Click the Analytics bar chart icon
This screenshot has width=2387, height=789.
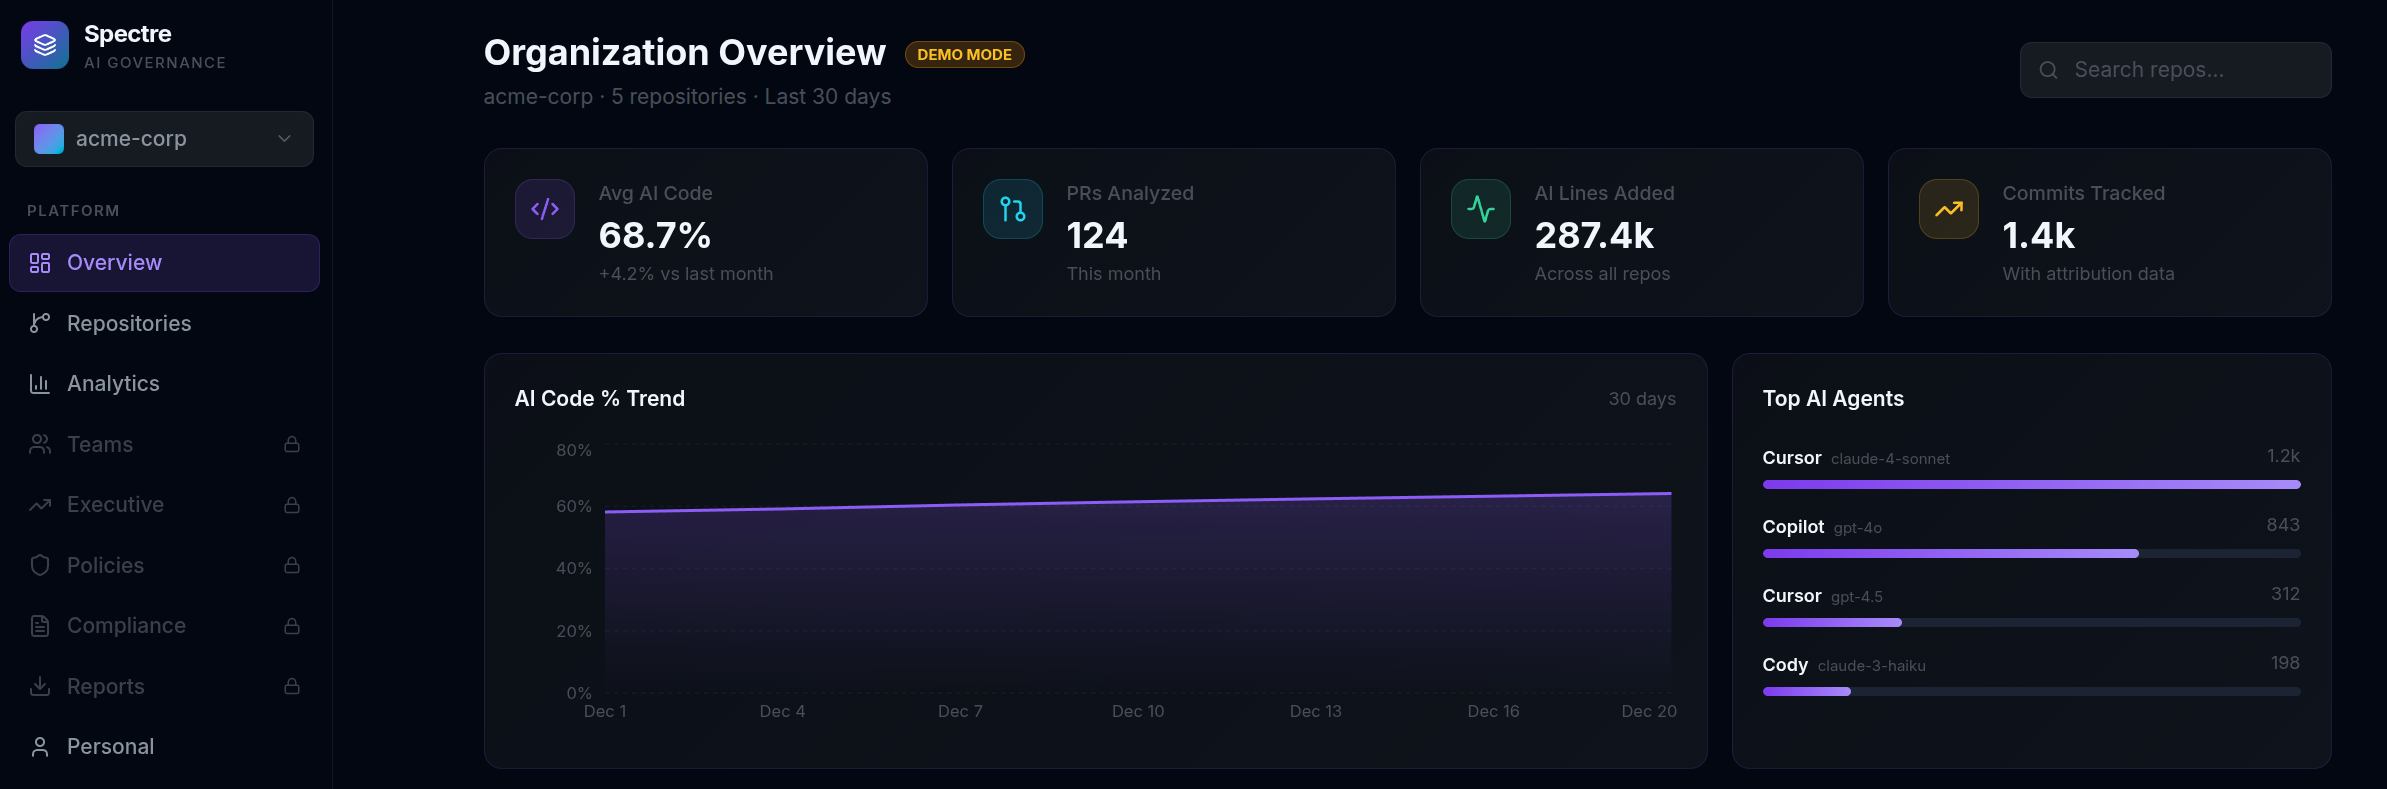tap(40, 384)
